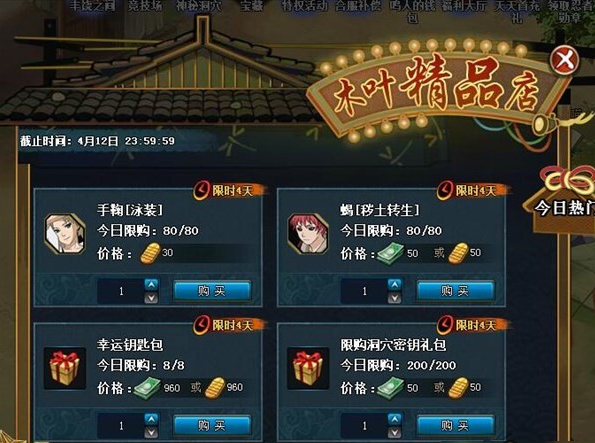Click the gold ingot price icon for 手鞠
595x443 pixels.
(x=150, y=253)
